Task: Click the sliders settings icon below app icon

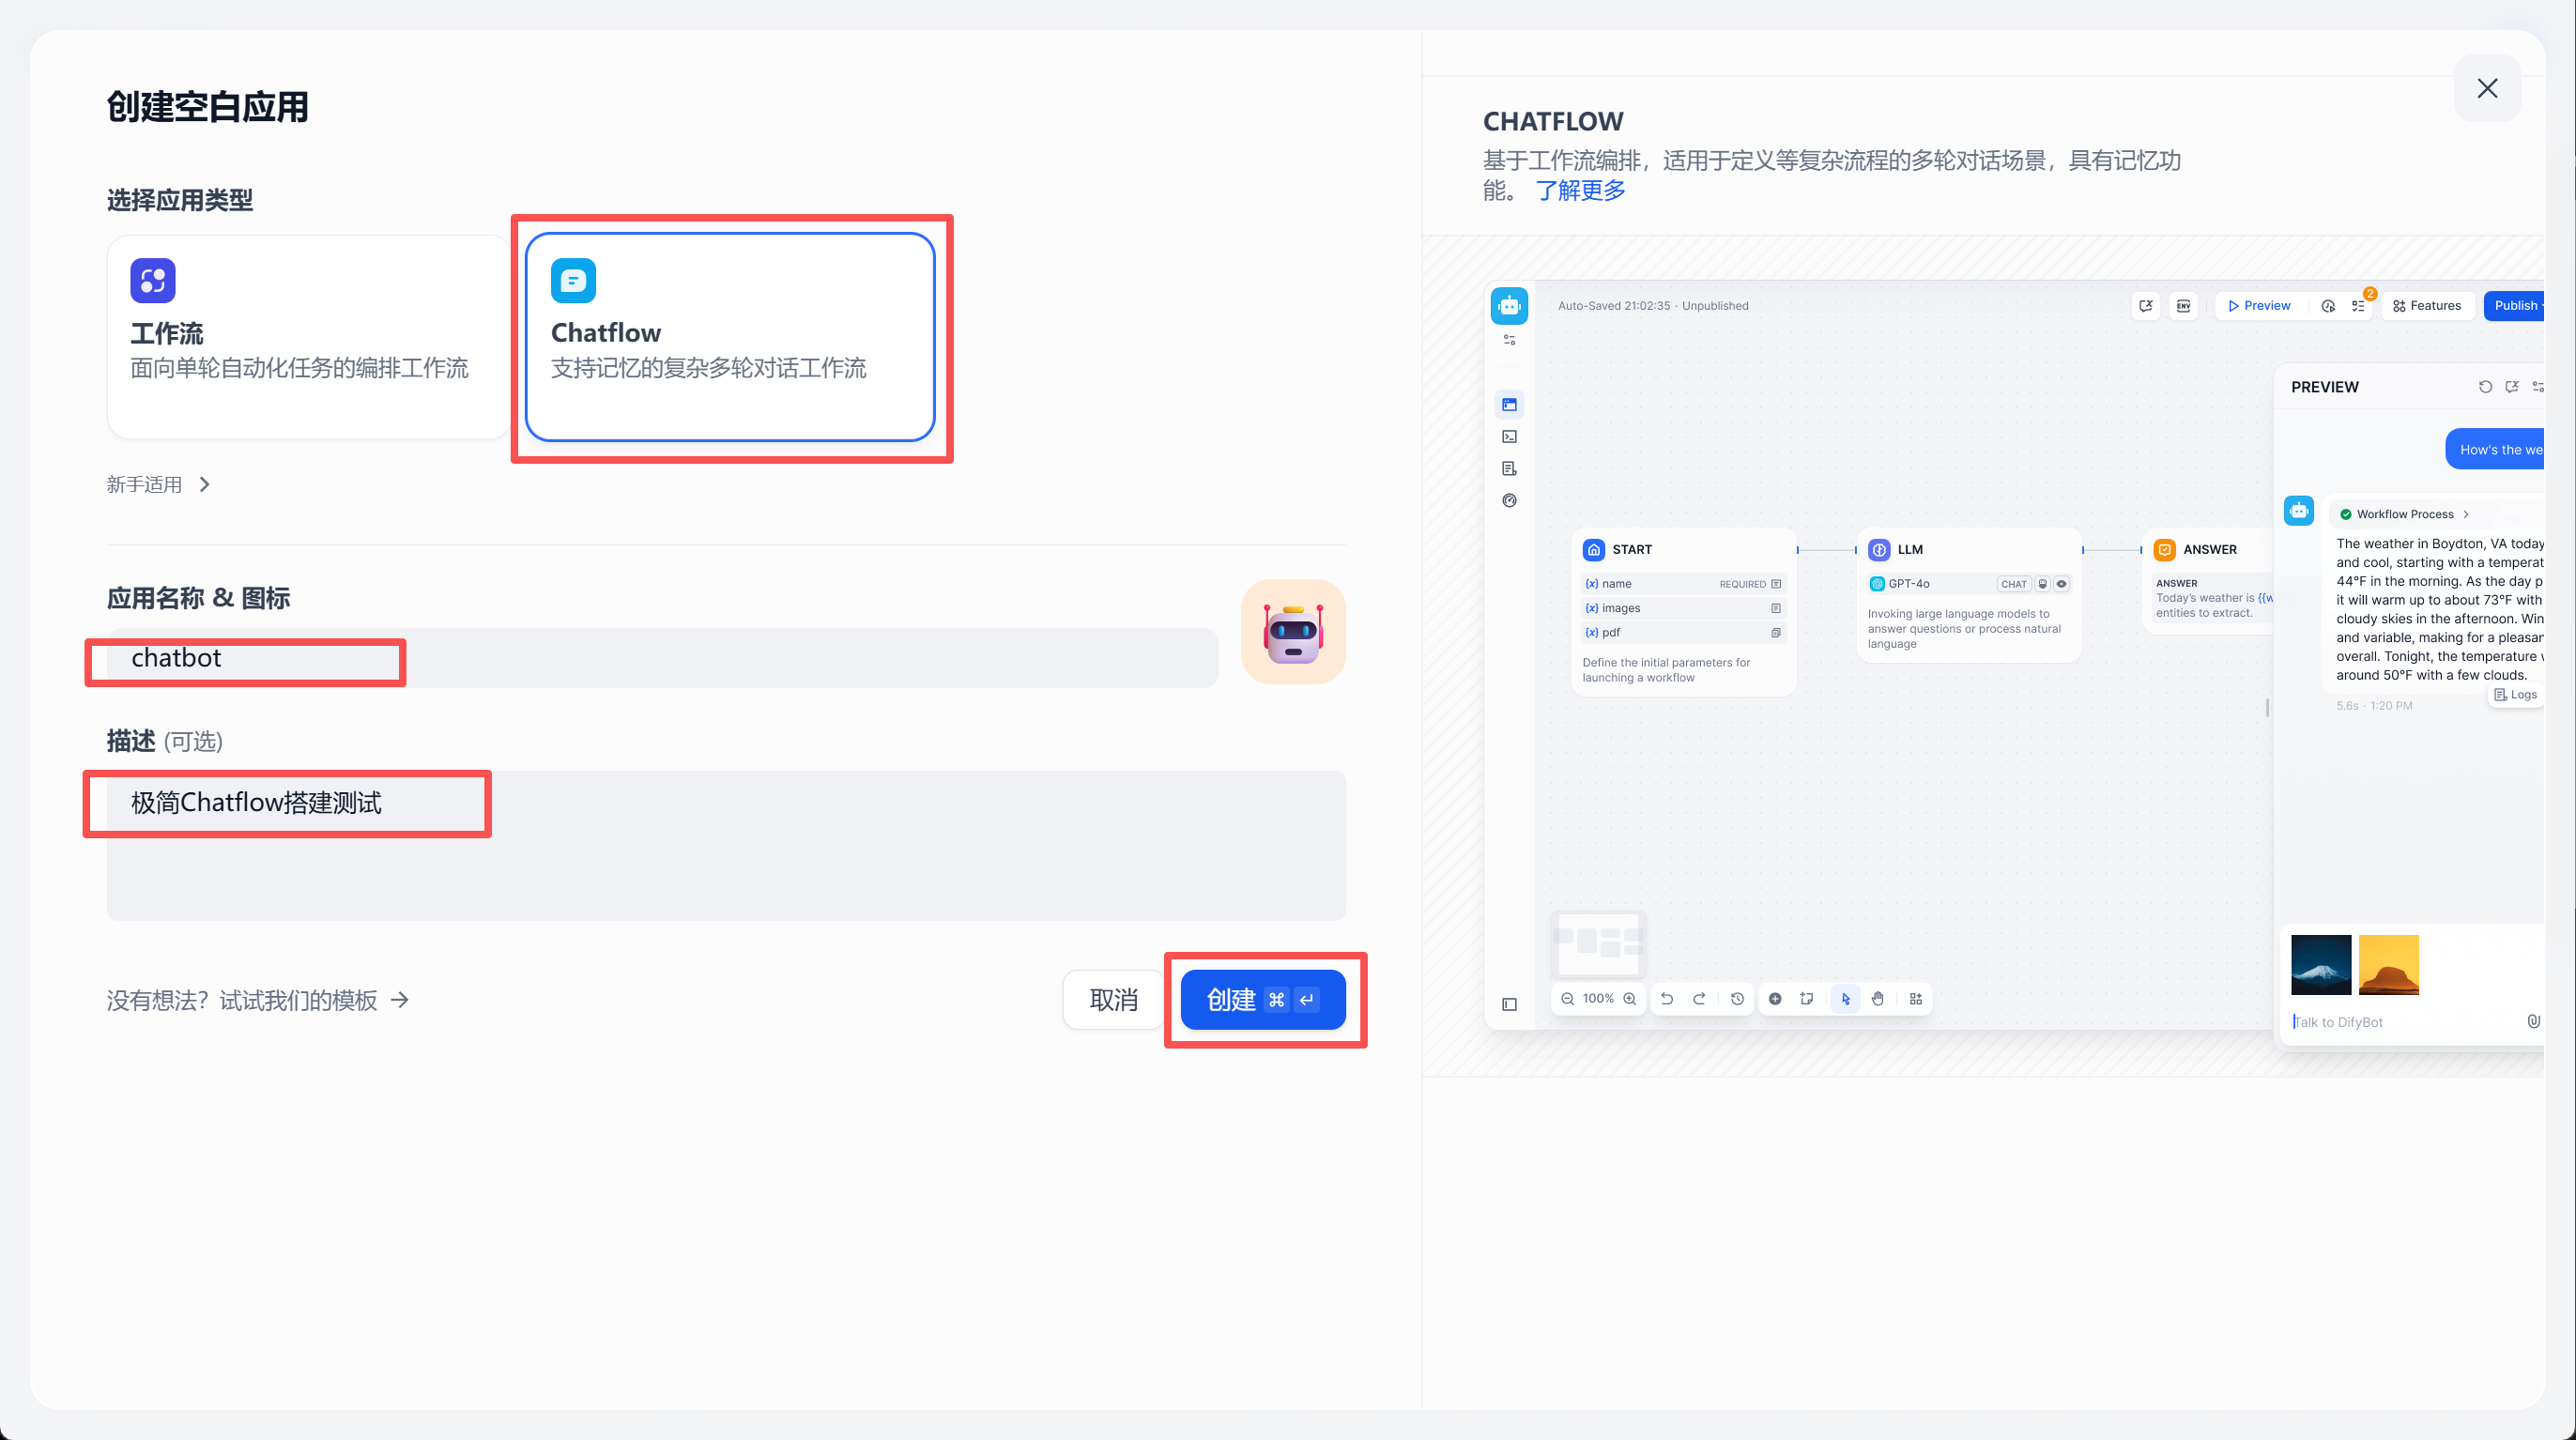Action: [x=1509, y=341]
